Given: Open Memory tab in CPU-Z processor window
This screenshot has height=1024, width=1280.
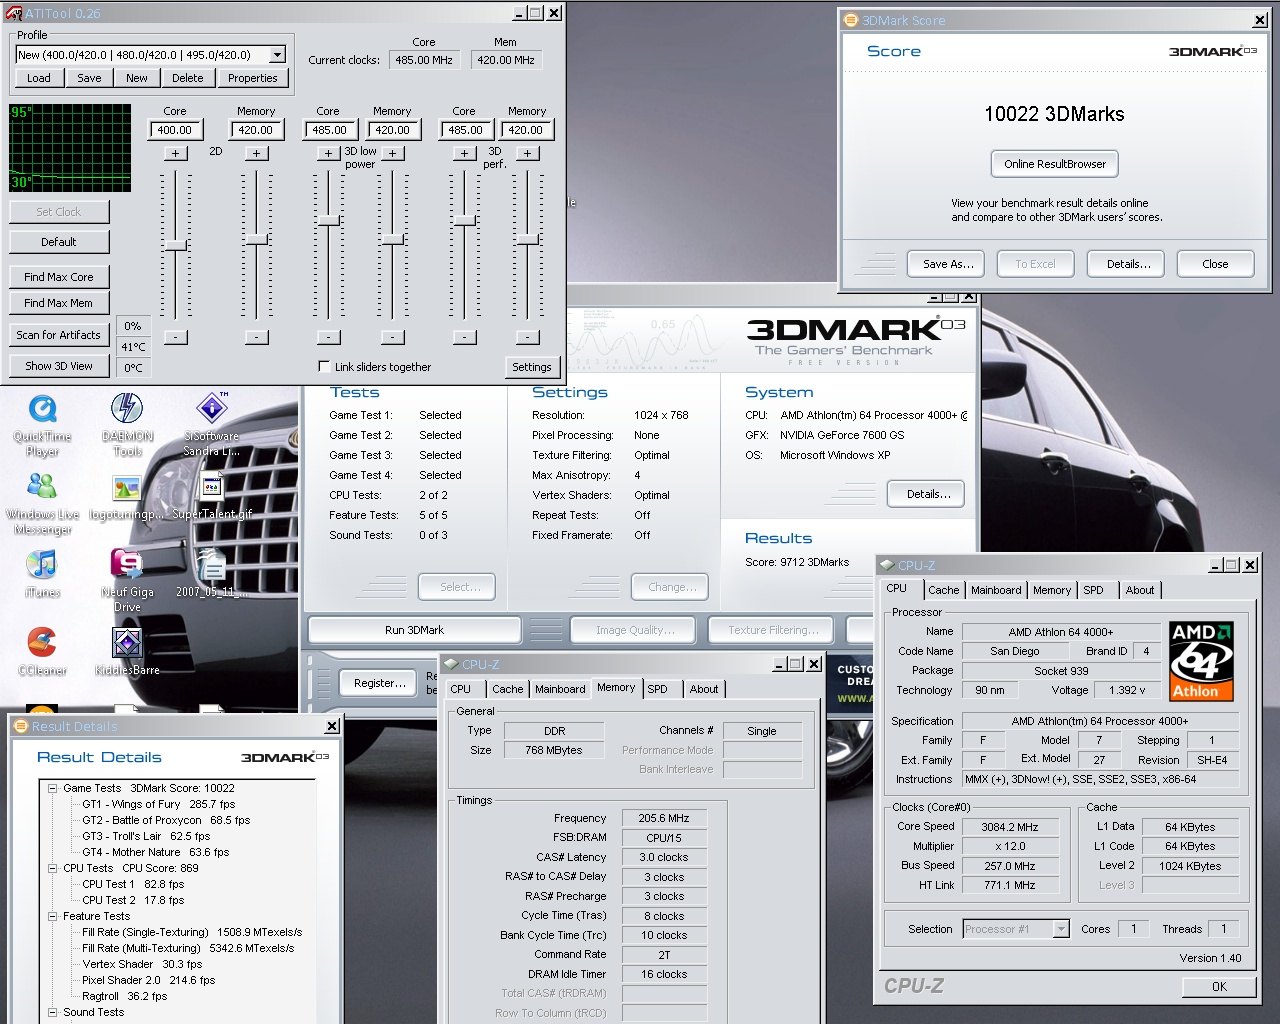Looking at the screenshot, I should click(x=1052, y=590).
